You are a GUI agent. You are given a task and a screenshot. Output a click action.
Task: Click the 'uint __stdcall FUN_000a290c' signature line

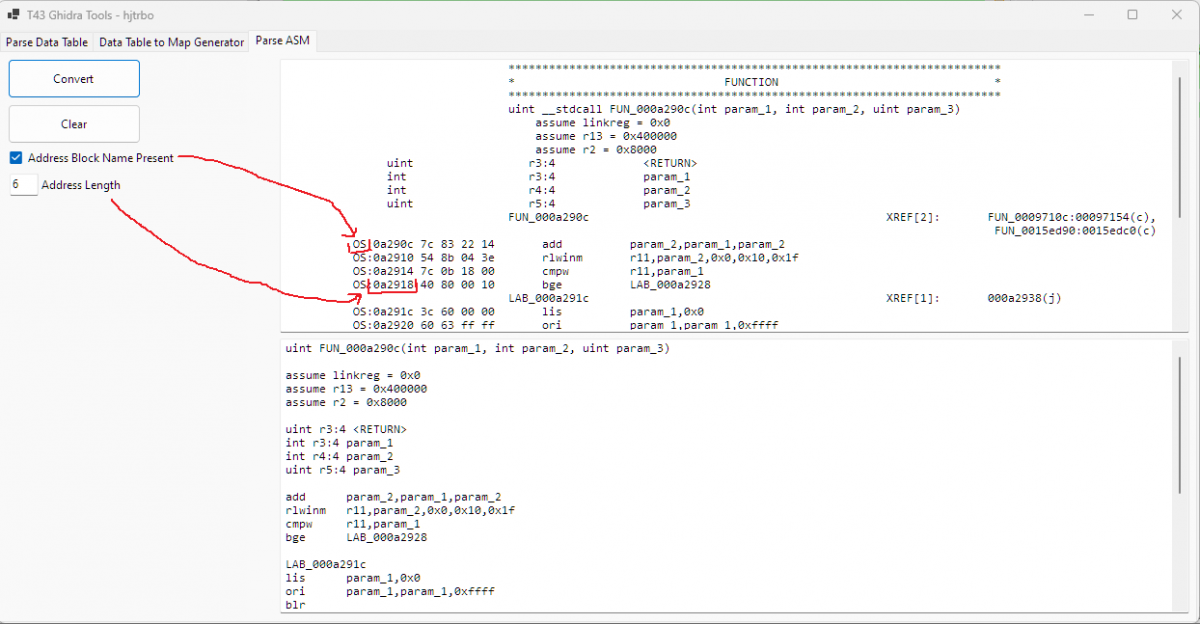(x=735, y=109)
